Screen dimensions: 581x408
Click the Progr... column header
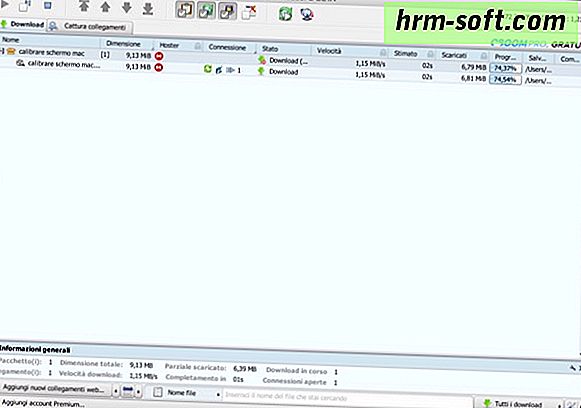click(505, 57)
